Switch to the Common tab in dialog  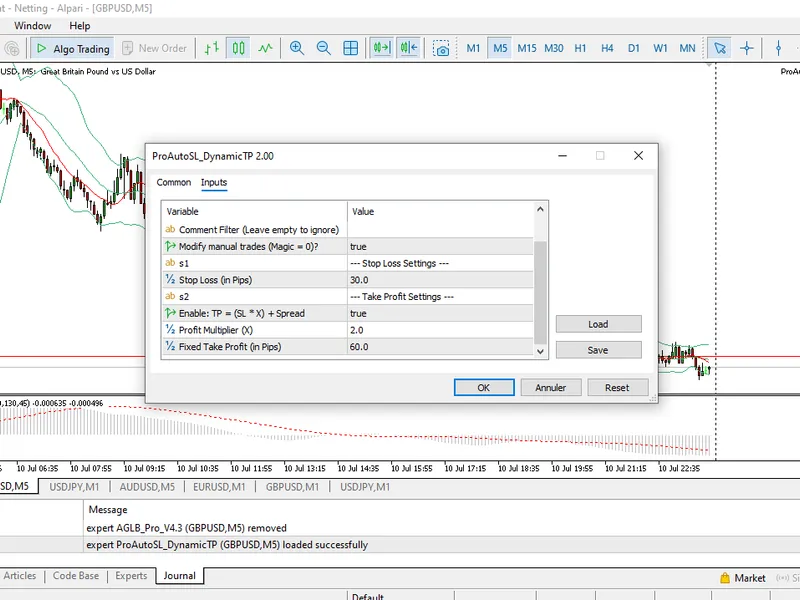click(x=173, y=183)
